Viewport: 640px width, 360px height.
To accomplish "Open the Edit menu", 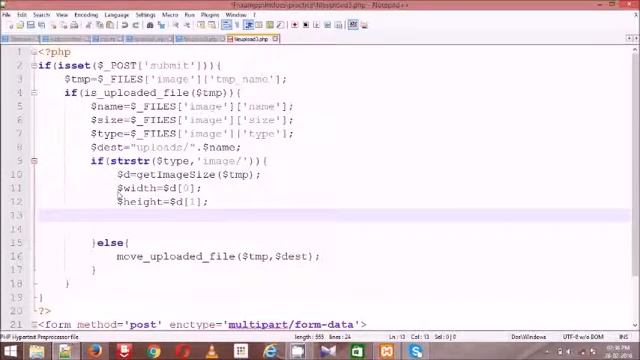I will coord(22,15).
